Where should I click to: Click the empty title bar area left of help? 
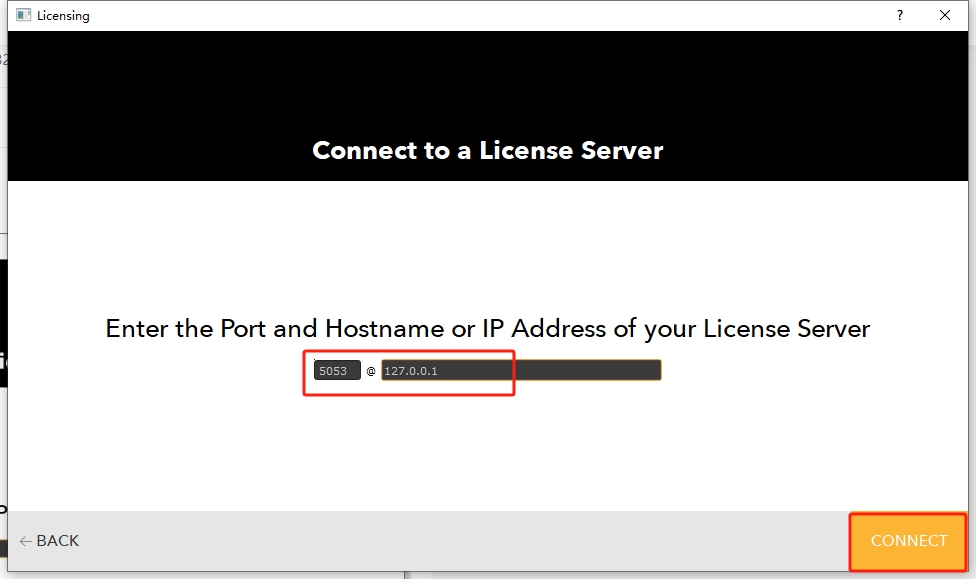(500, 15)
